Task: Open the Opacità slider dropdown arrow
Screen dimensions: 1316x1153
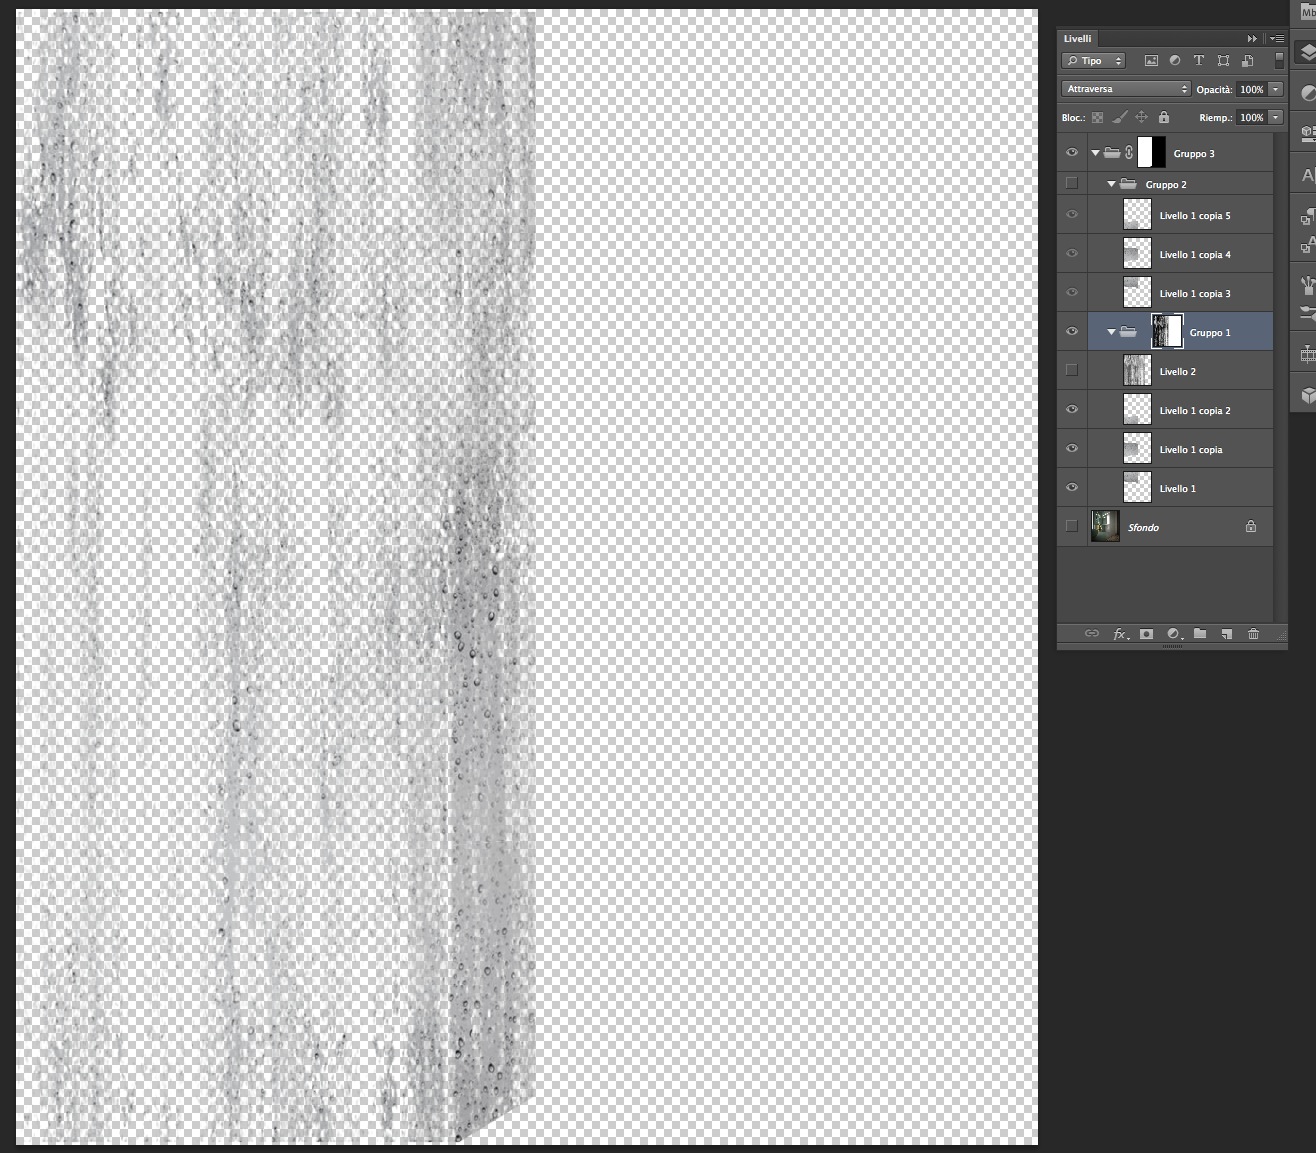Action: click(1276, 89)
